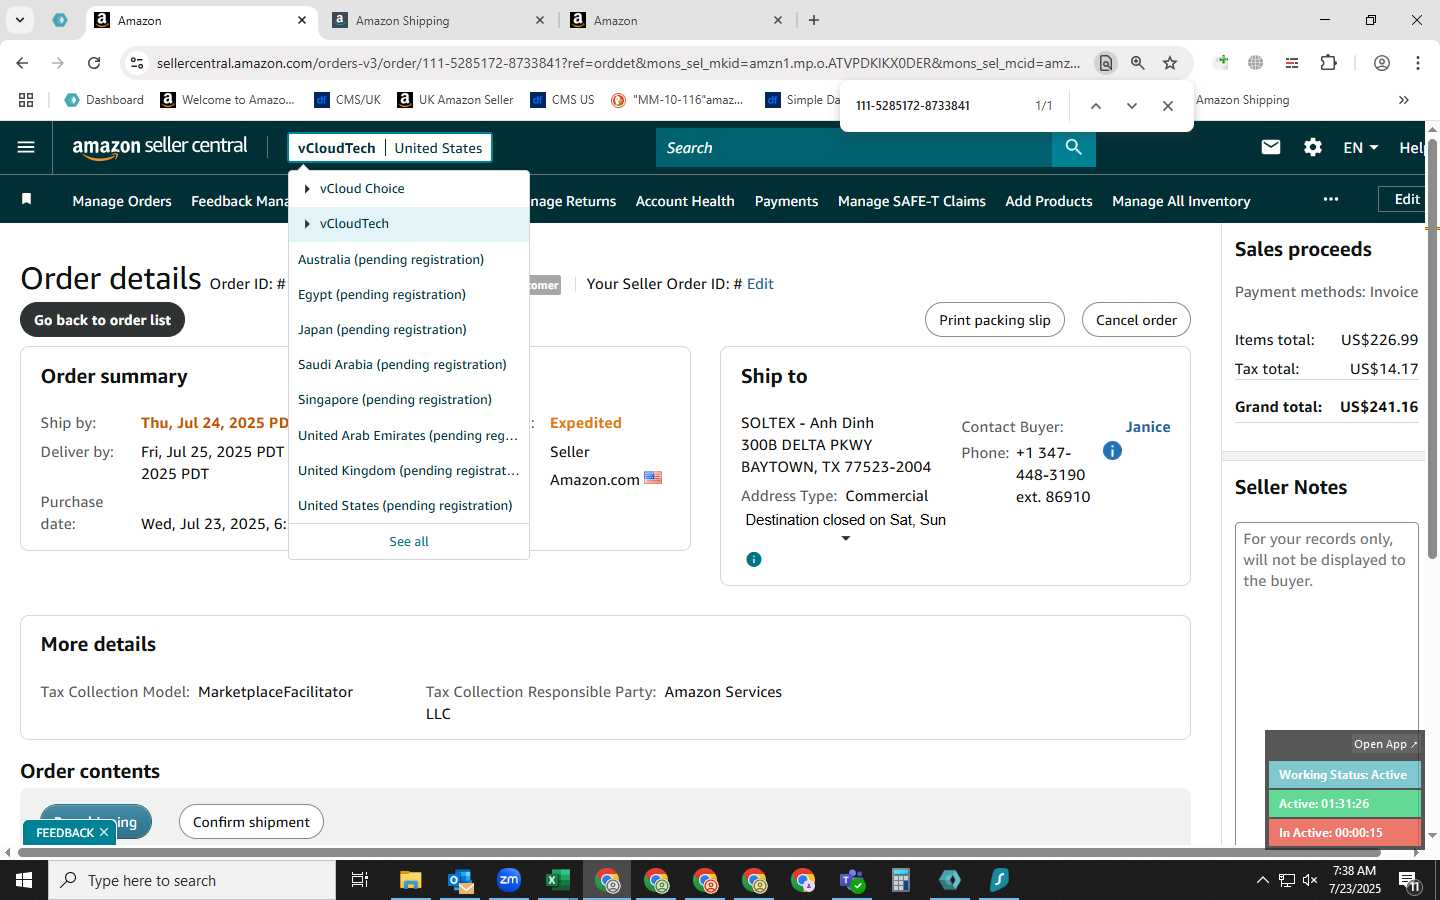This screenshot has height=900, width=1440.
Task: Open Chrome three-dot menu
Action: 1418,63
